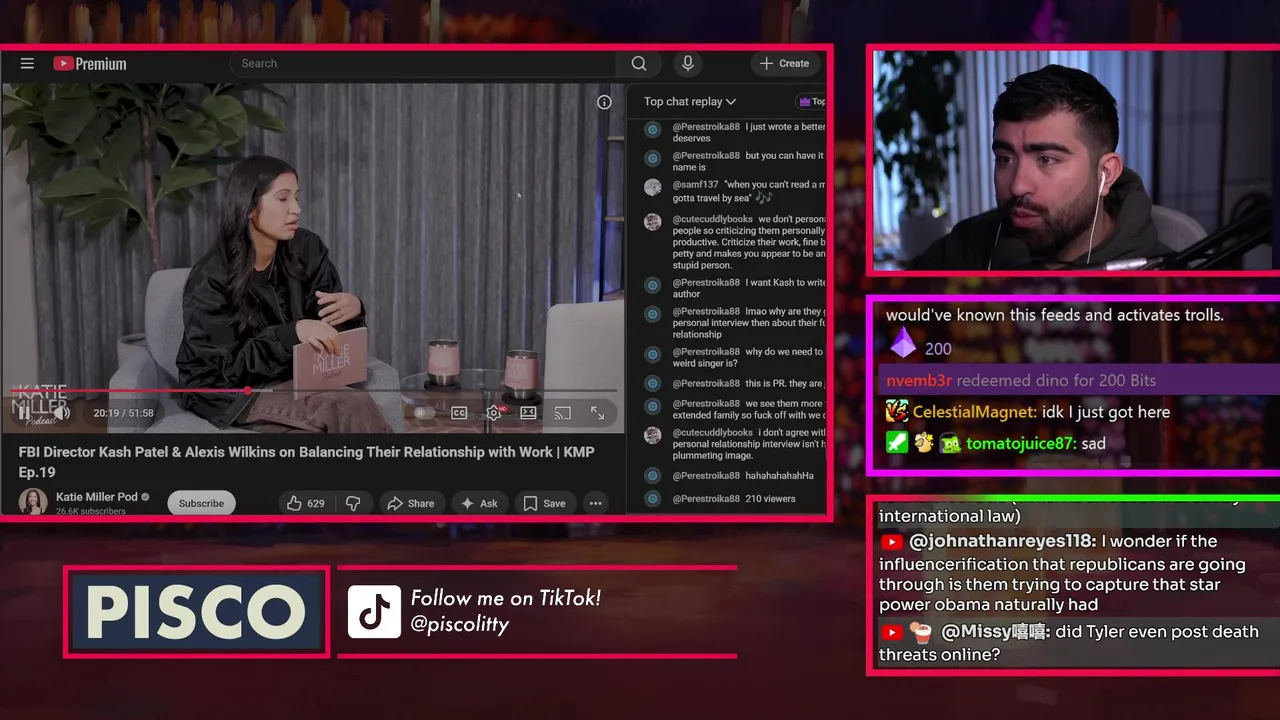Viewport: 1280px width, 720px height.
Task: Click the '26.6K subscribers' count text
Action: coord(91,511)
